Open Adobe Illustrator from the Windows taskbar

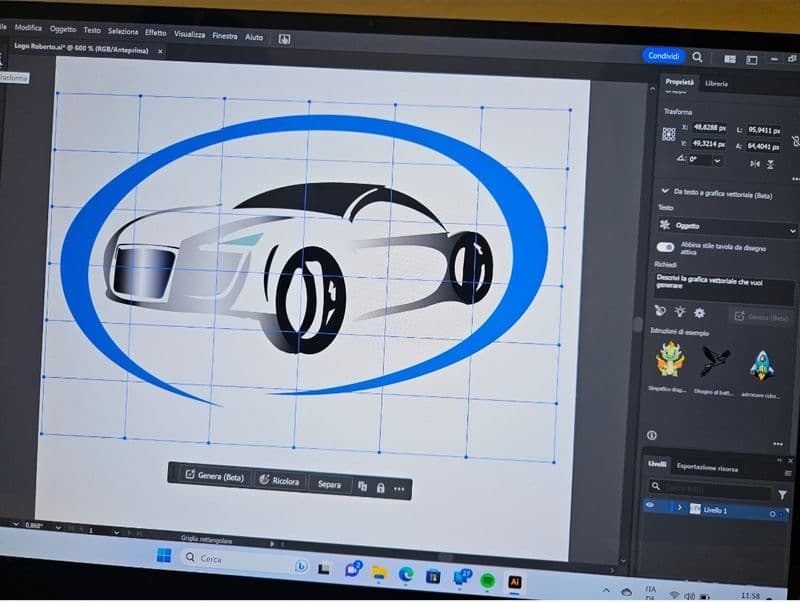(x=515, y=580)
